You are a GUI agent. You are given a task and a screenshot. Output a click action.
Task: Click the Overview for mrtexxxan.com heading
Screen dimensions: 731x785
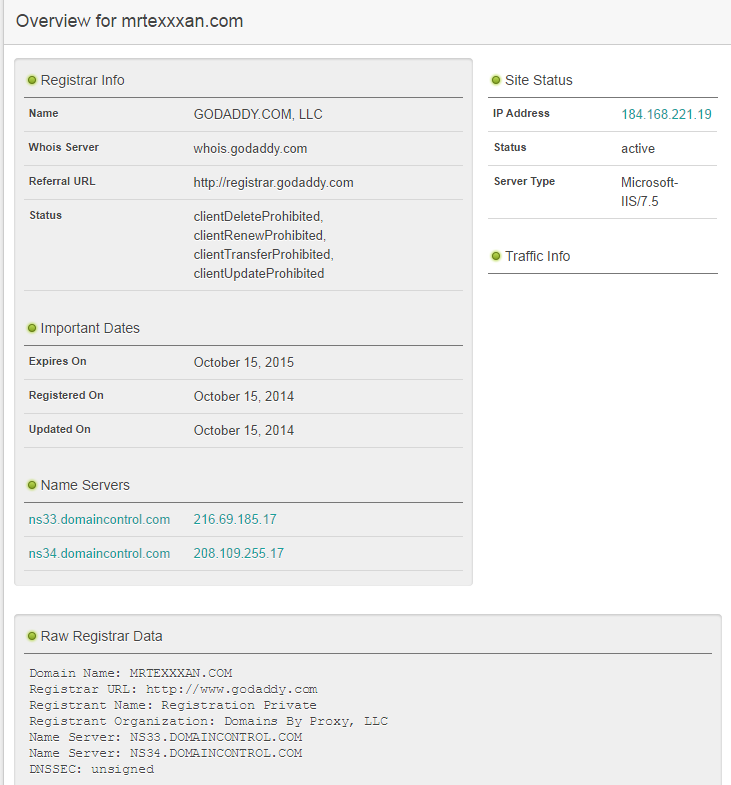(x=130, y=21)
